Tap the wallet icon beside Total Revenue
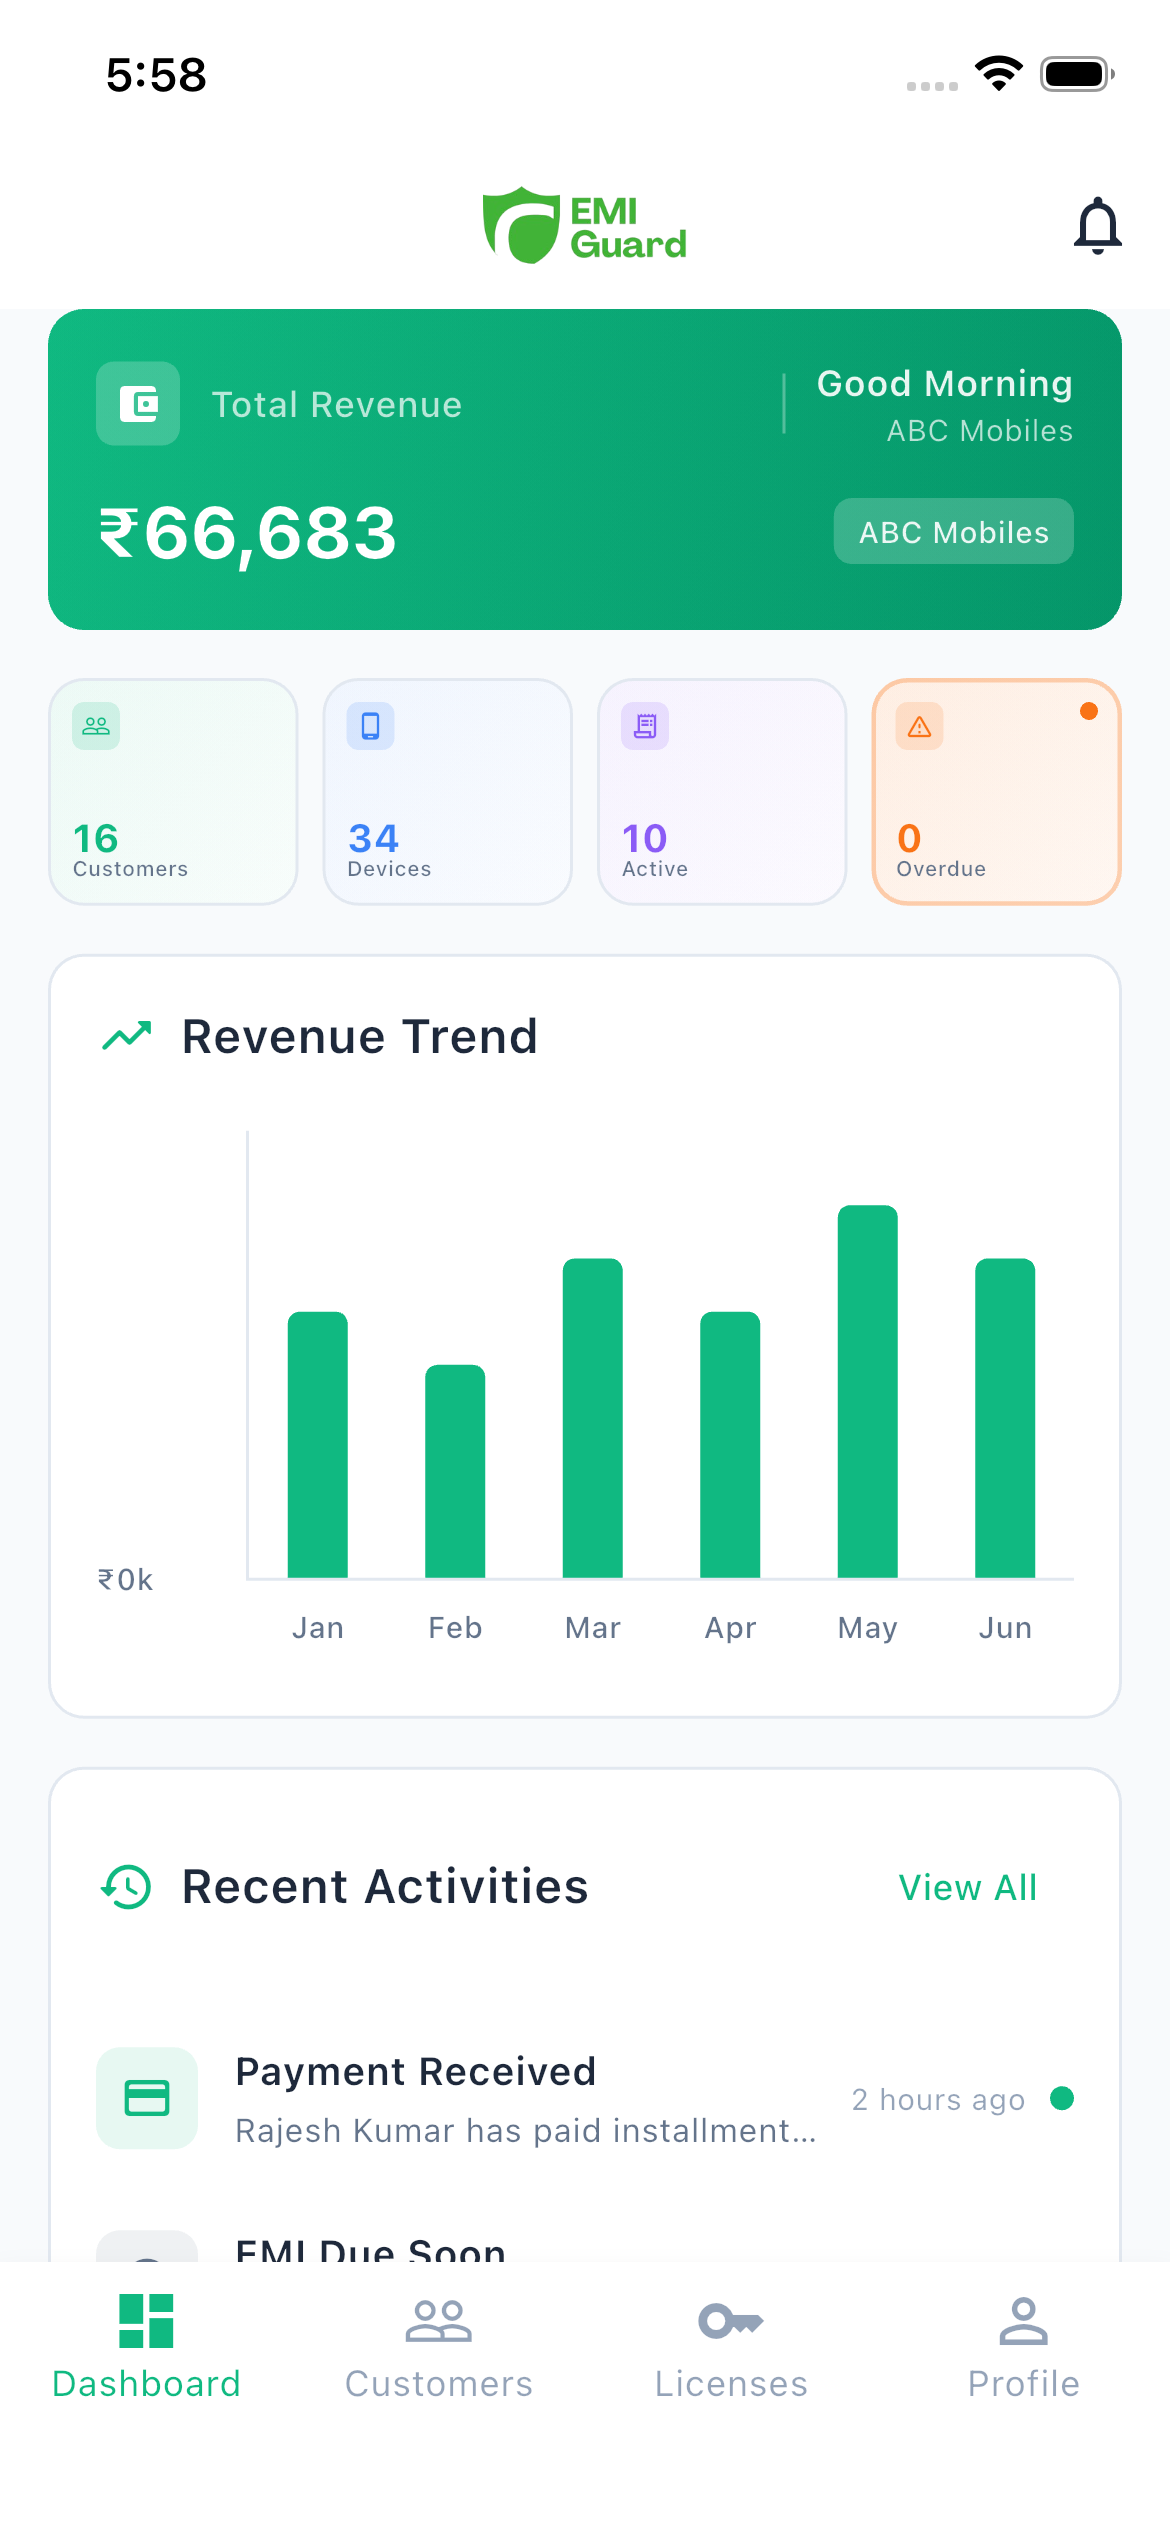 click(138, 404)
